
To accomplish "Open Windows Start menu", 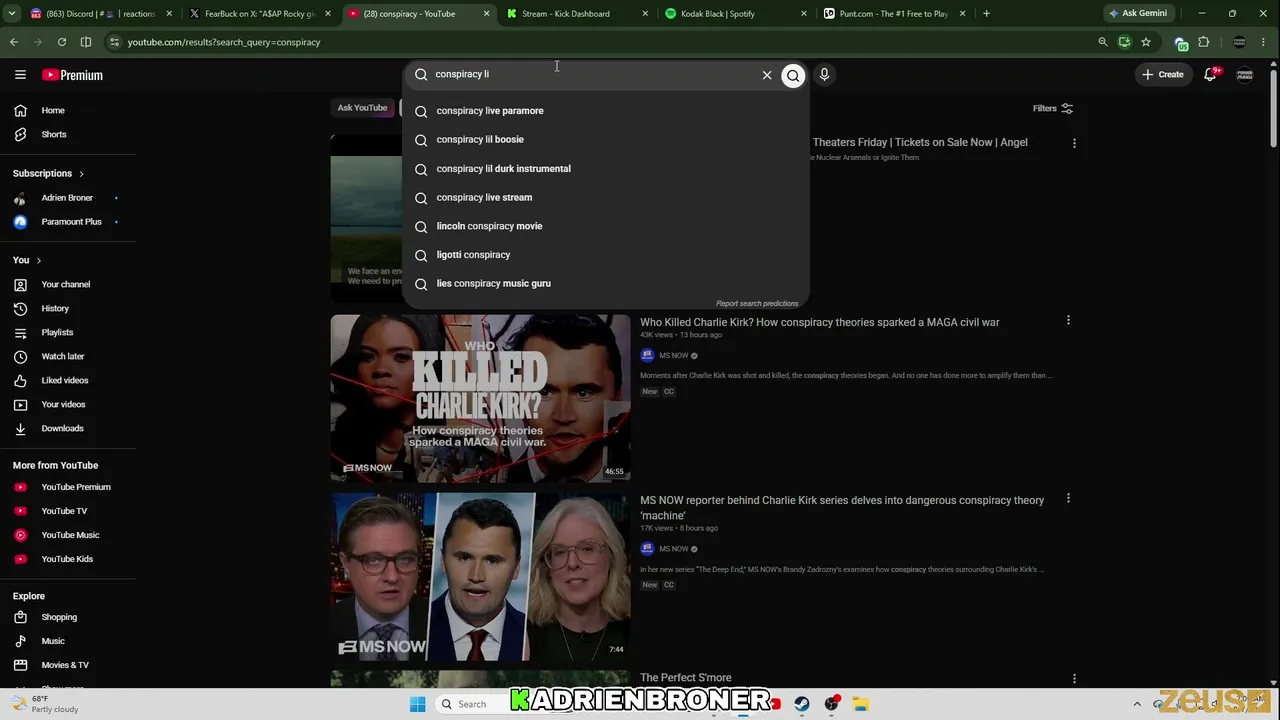I will (x=418, y=704).
